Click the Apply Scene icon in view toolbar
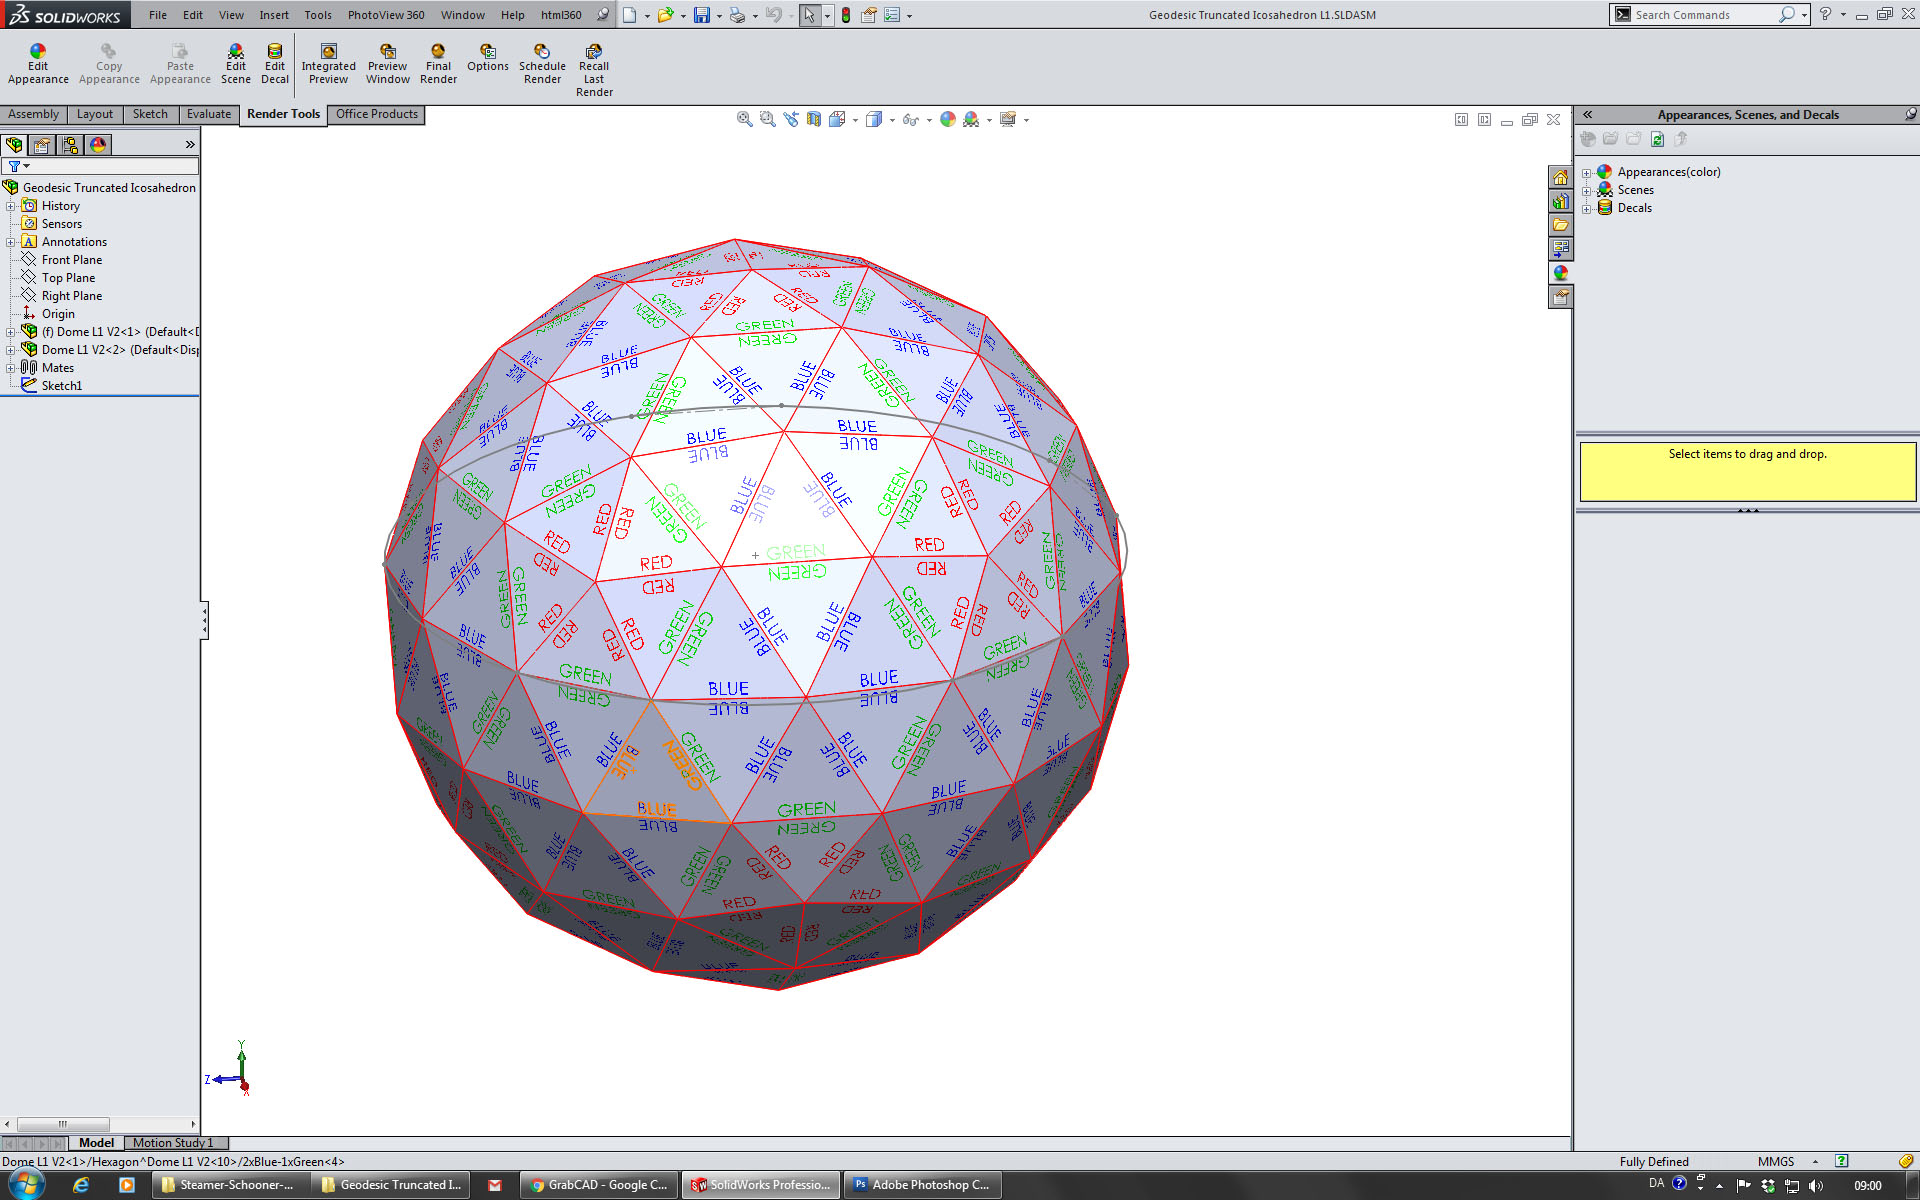The height and width of the screenshot is (1200, 1920). pos(970,119)
